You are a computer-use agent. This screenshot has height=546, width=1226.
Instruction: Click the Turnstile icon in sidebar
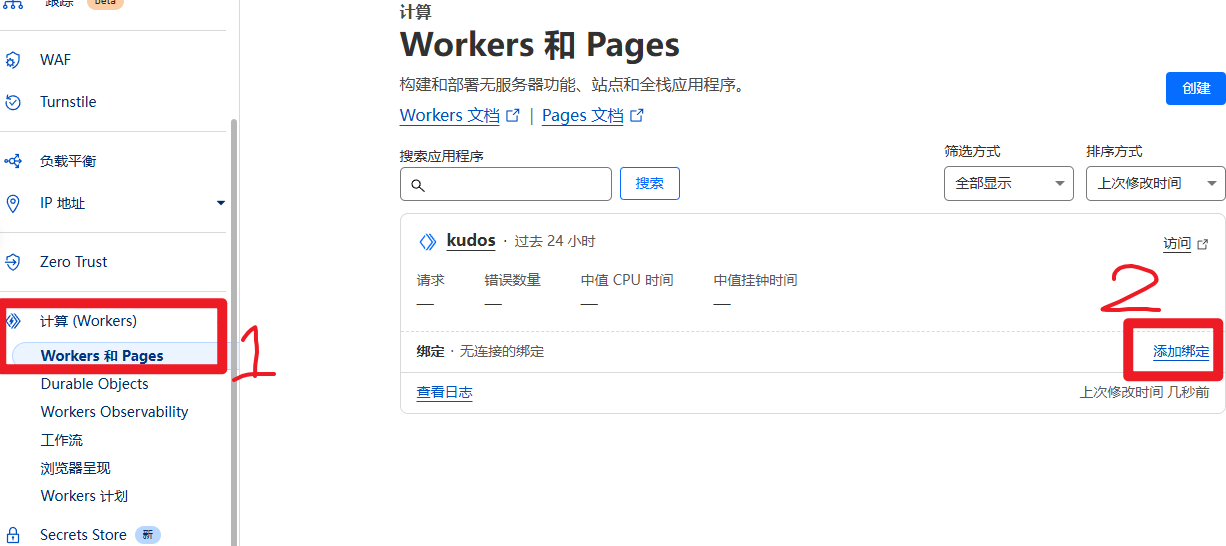coord(13,102)
